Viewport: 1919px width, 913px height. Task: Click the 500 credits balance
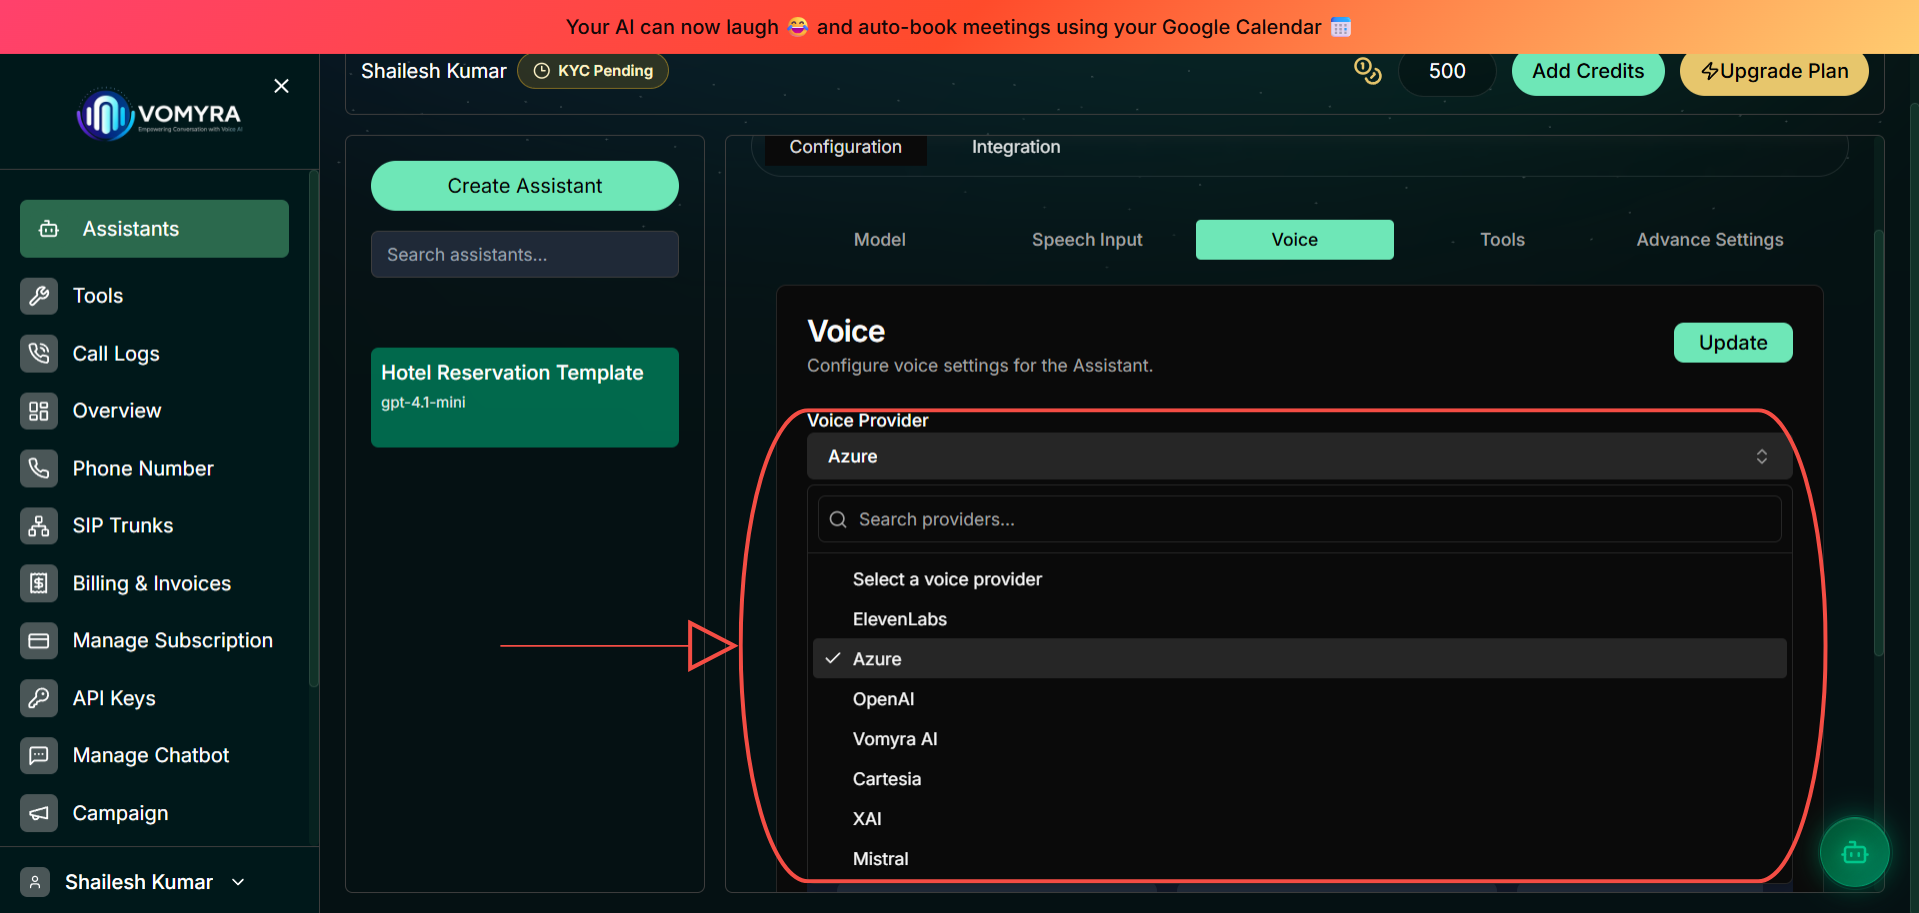tap(1447, 71)
